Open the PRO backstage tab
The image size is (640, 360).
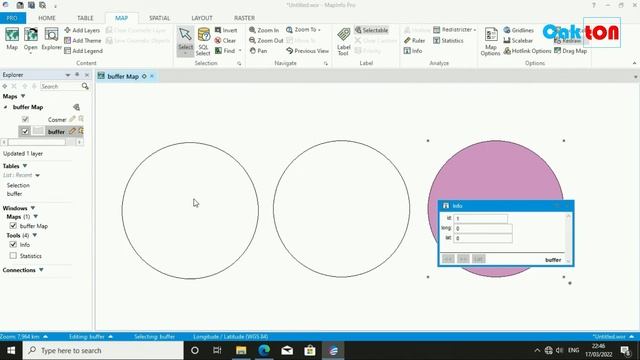pos(13,18)
